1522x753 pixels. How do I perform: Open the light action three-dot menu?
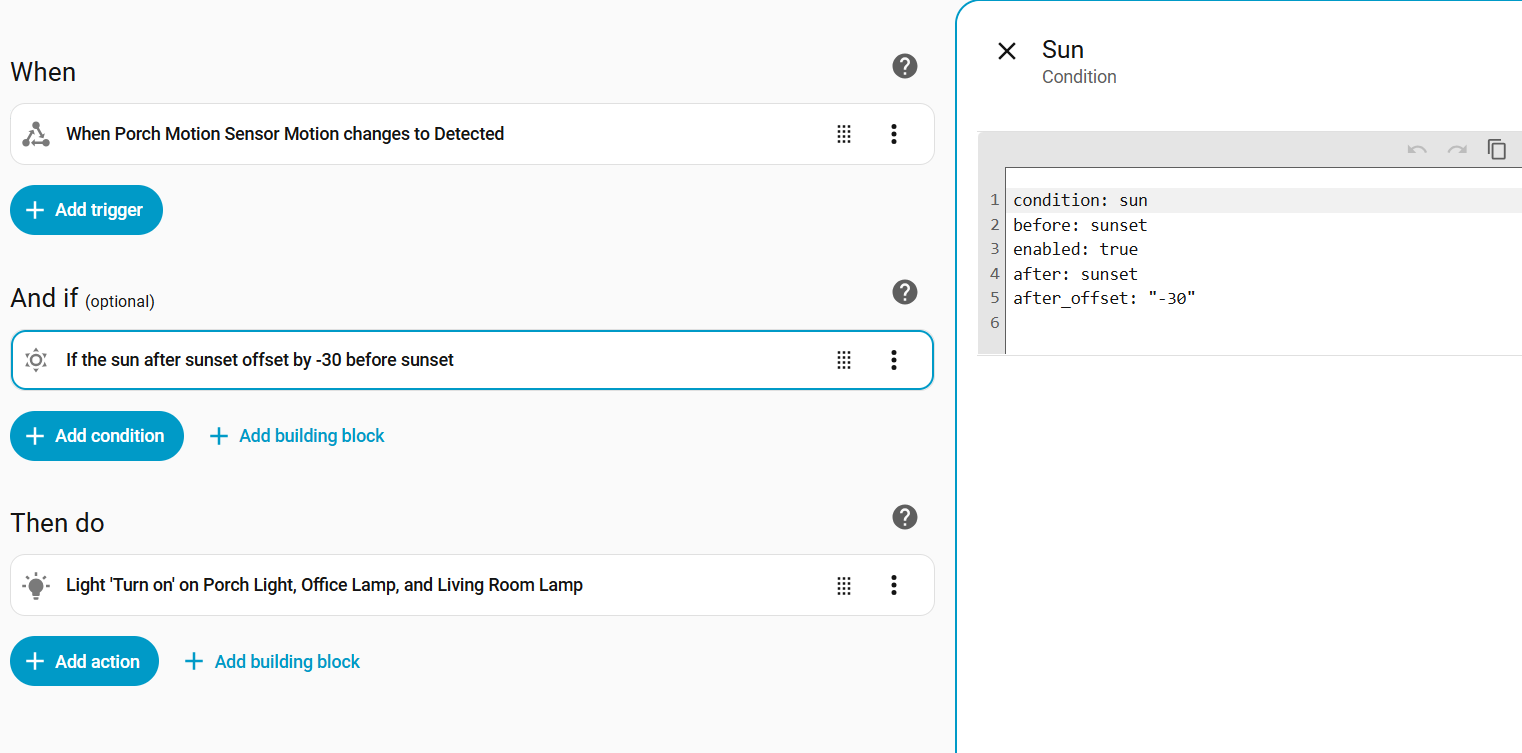pos(894,585)
